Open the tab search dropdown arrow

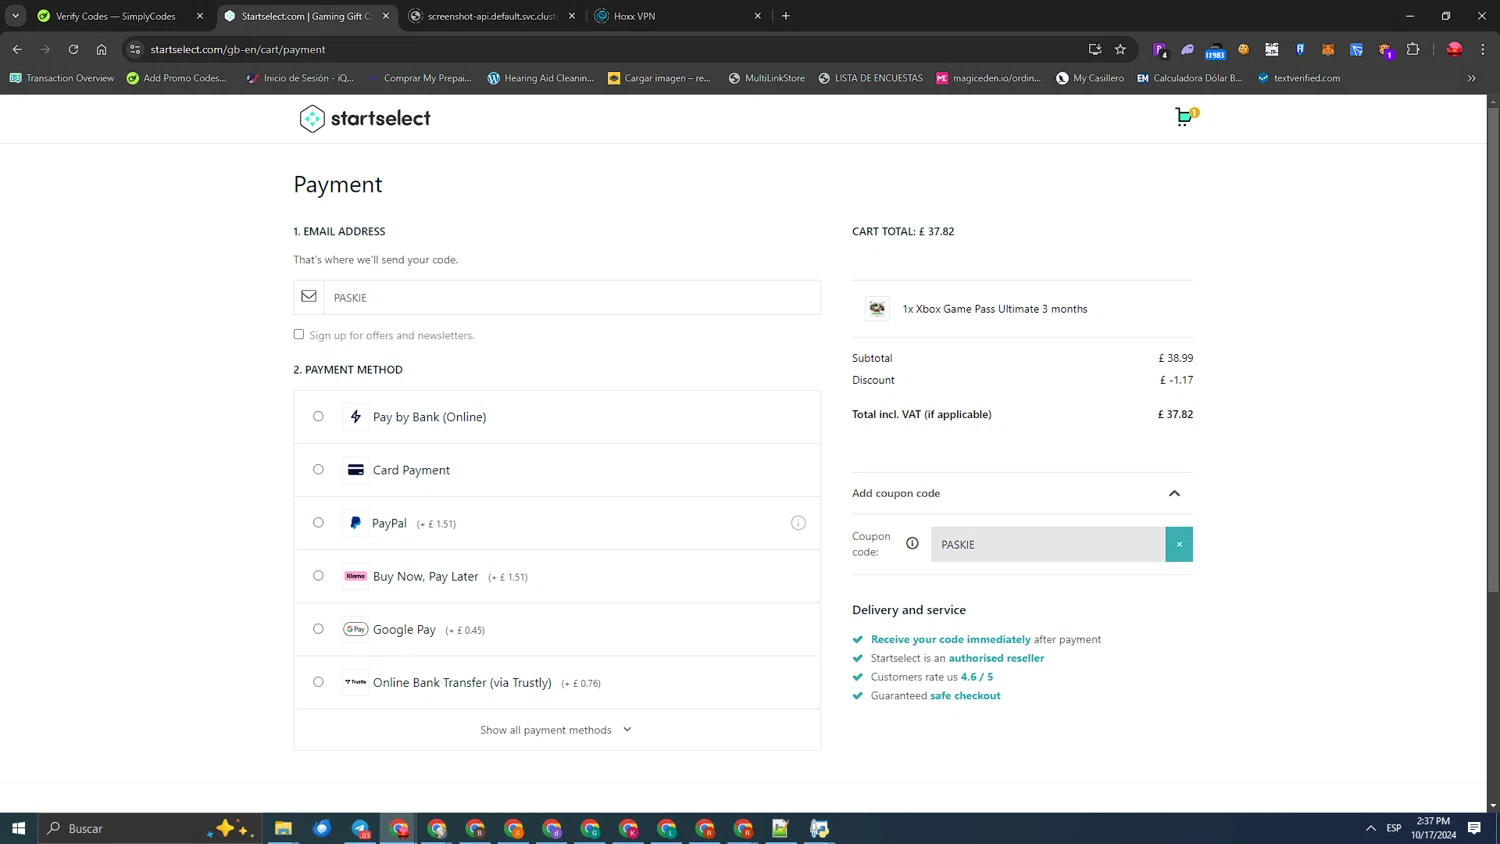[15, 16]
